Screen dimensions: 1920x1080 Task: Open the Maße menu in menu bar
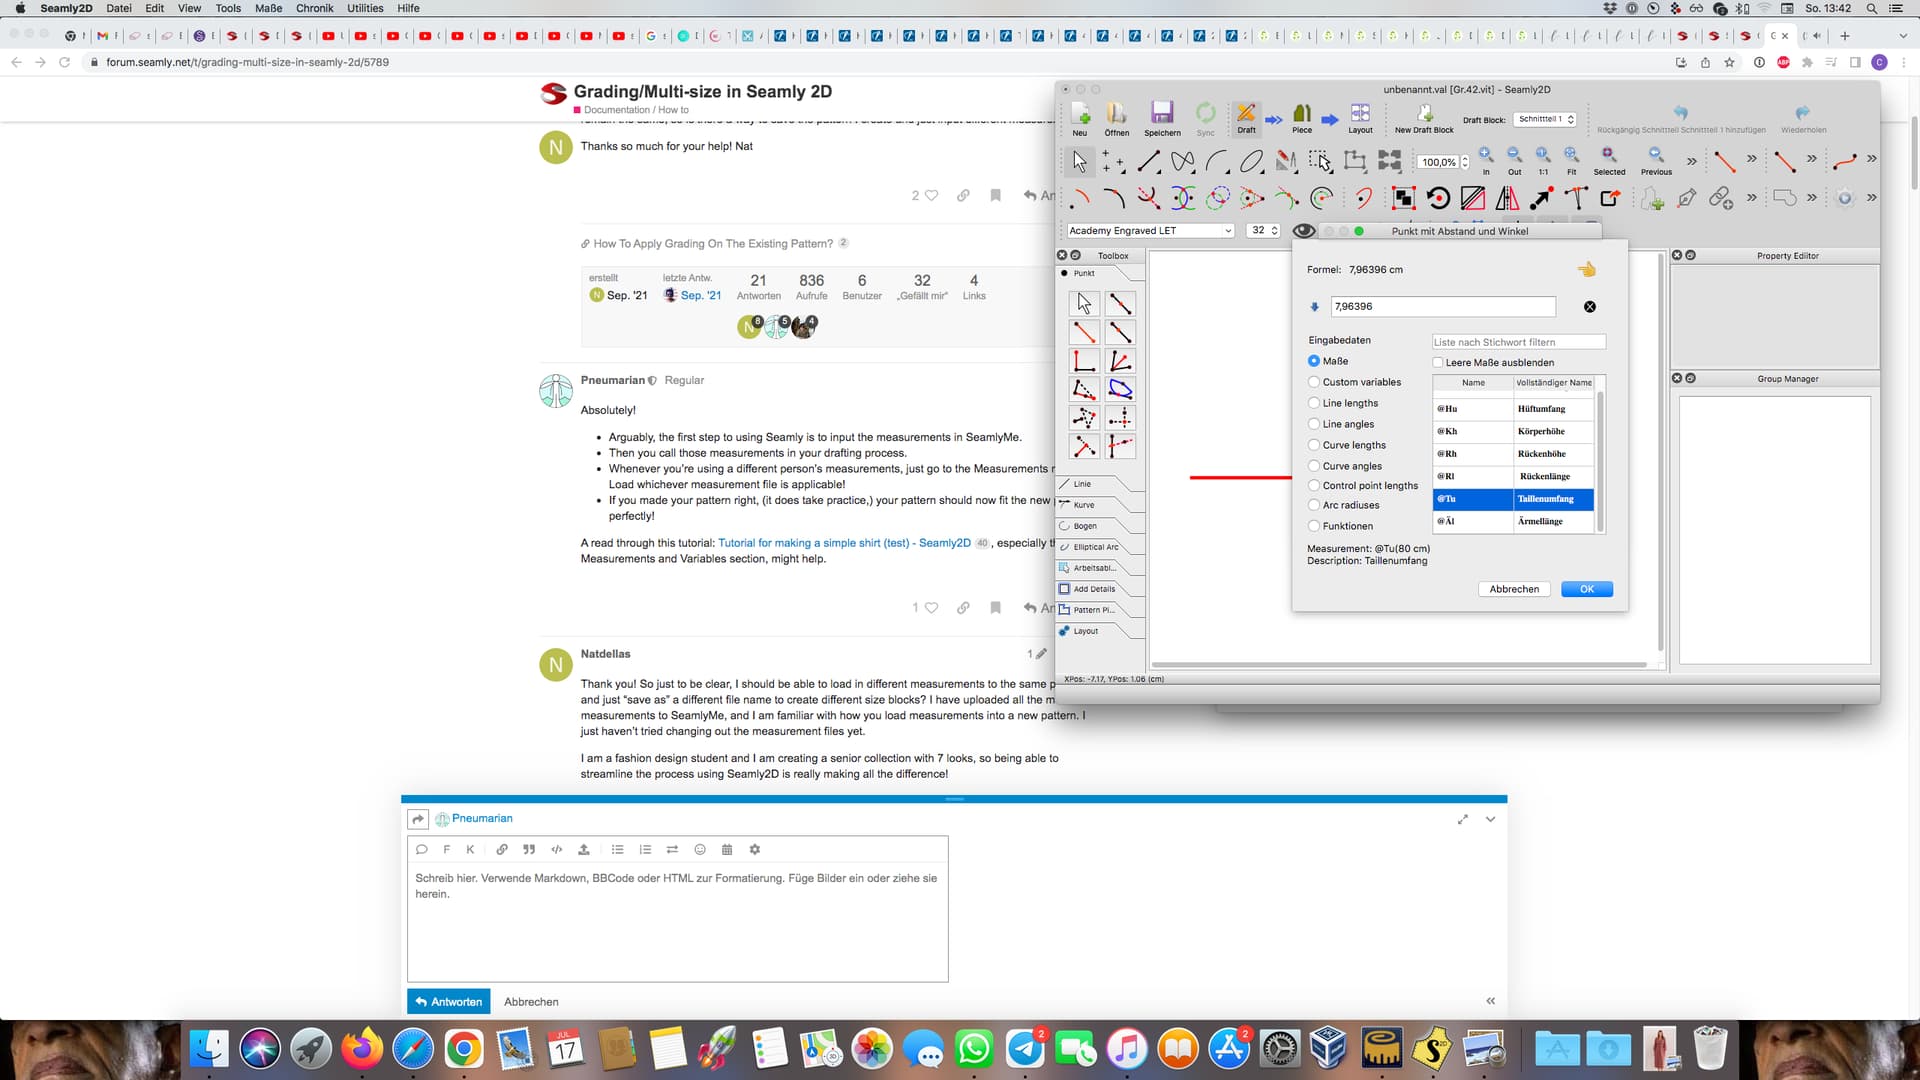point(268,8)
